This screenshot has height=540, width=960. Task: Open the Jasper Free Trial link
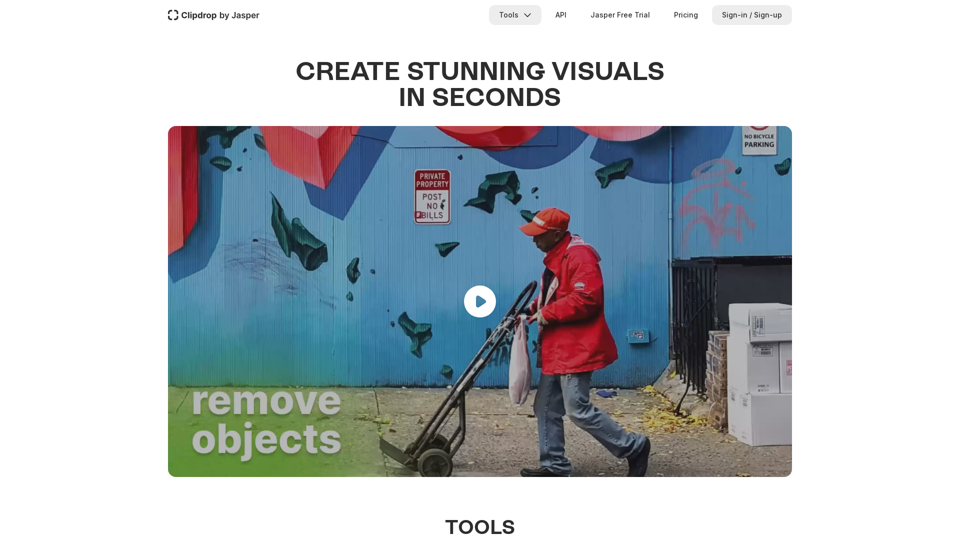coord(620,15)
